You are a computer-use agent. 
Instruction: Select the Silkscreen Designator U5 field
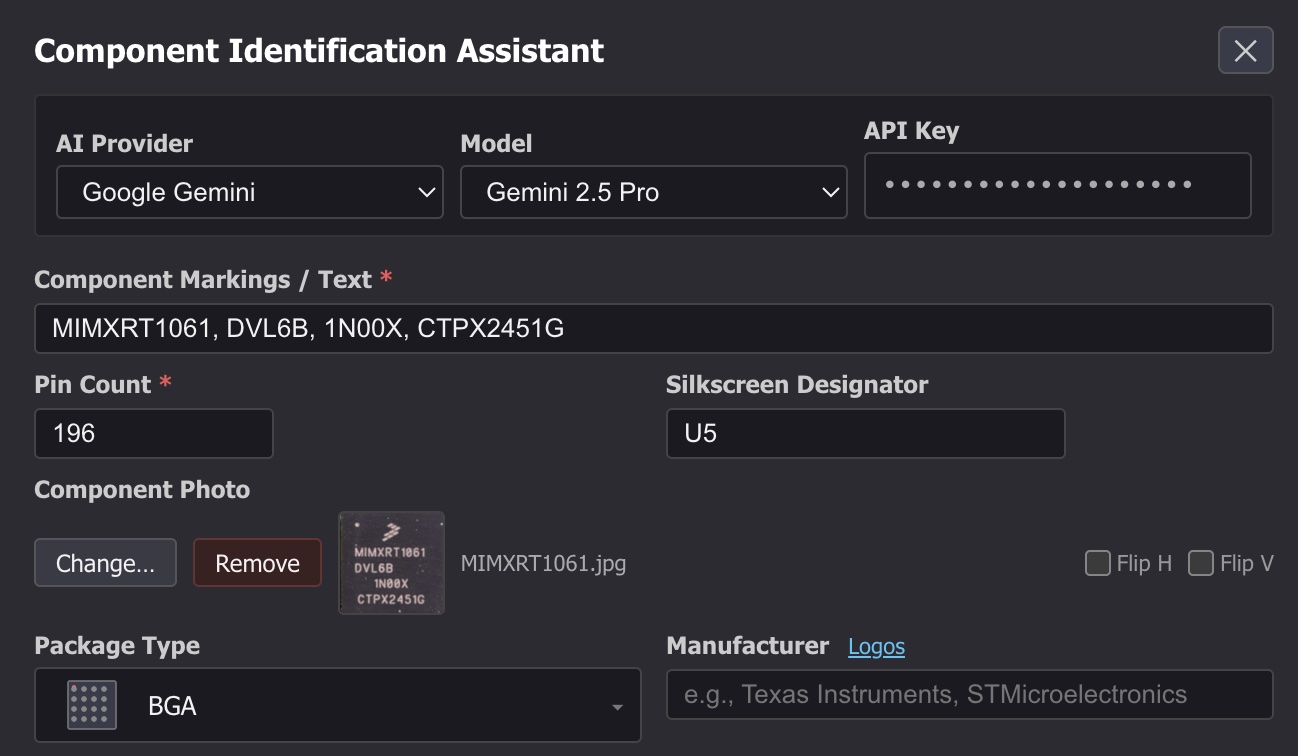click(x=865, y=433)
